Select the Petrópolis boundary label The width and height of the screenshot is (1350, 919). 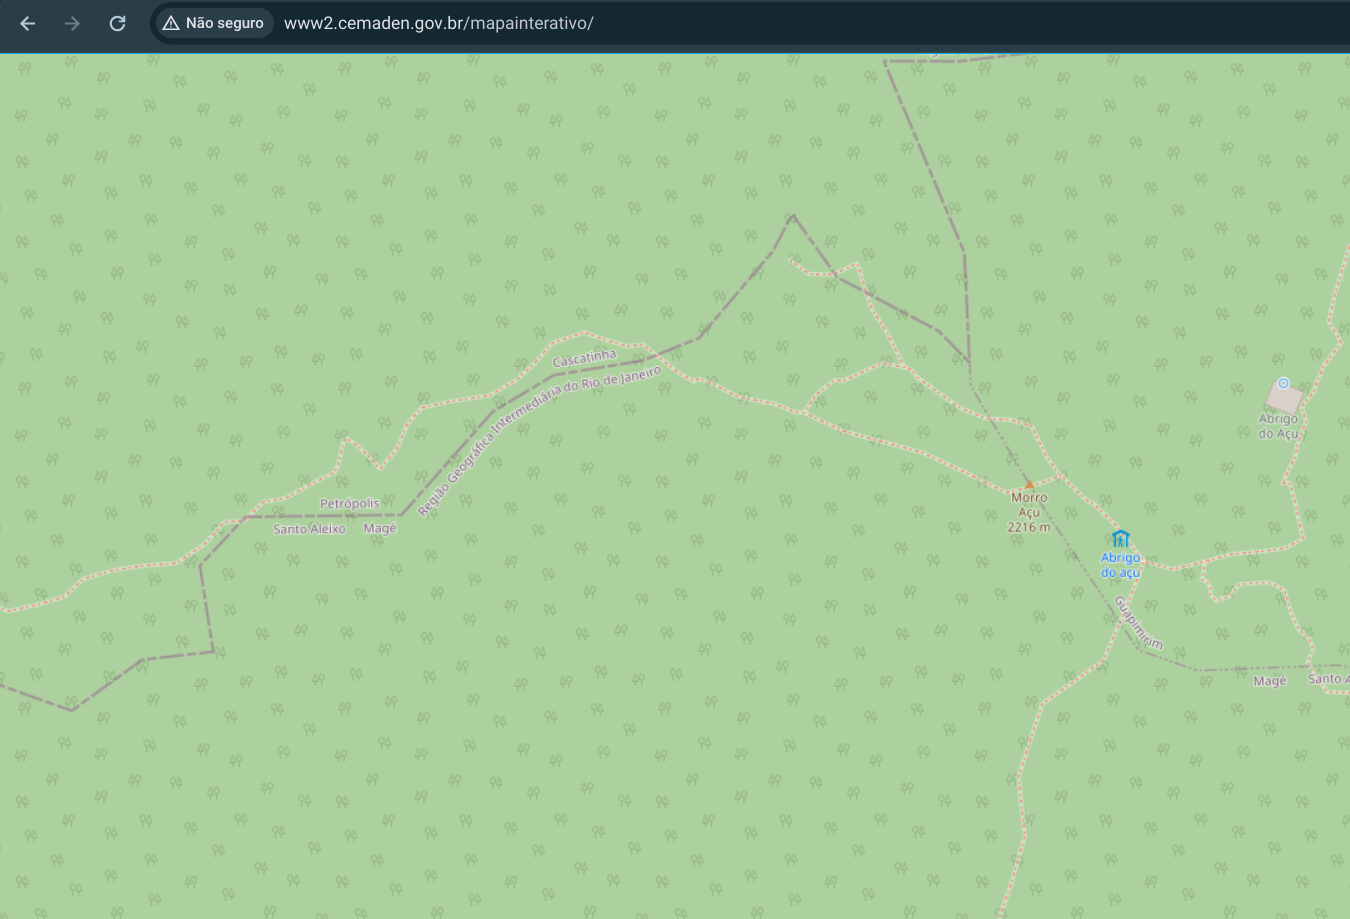[x=349, y=503]
